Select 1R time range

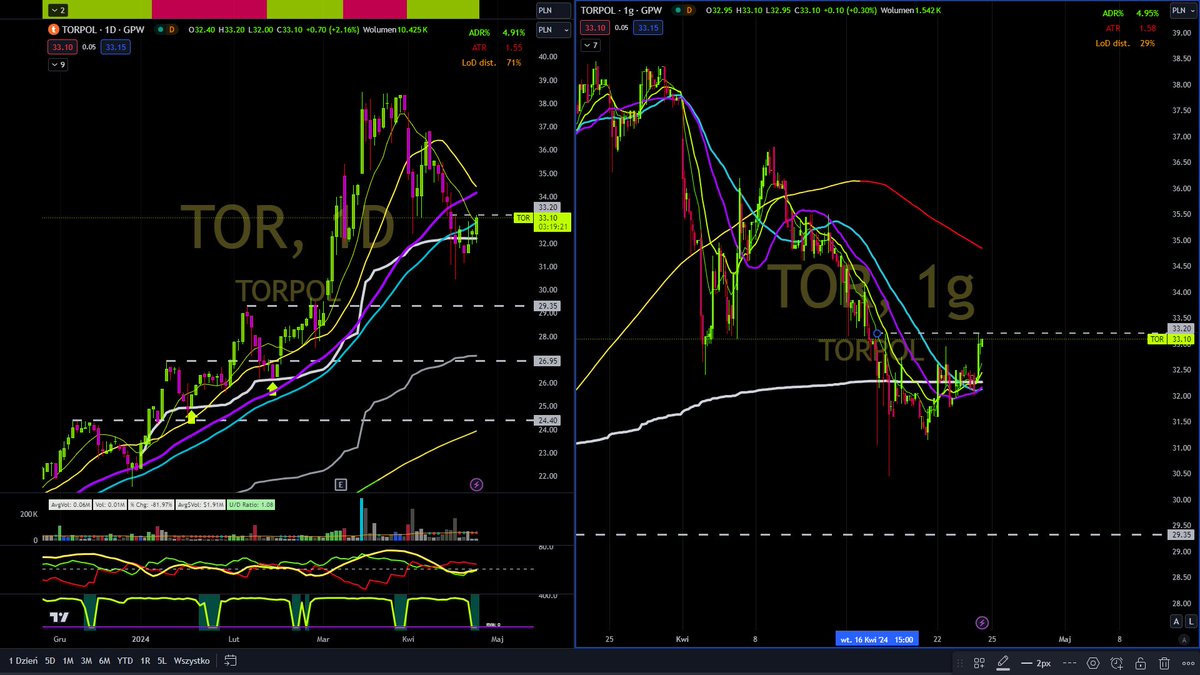[146, 661]
